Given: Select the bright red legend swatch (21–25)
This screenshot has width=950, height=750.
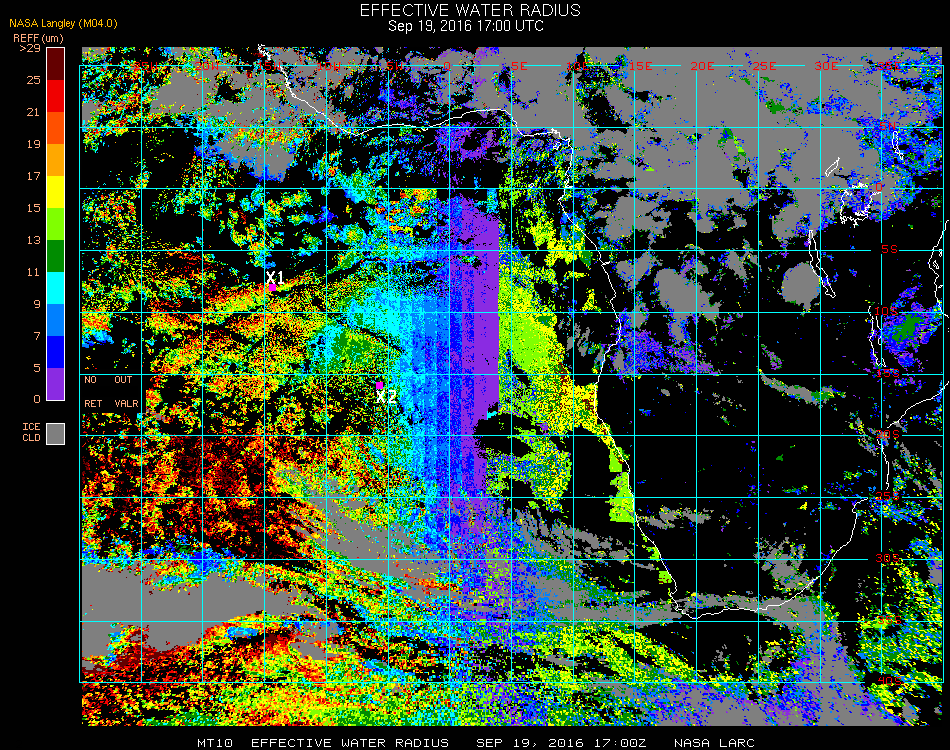Looking at the screenshot, I should 56,96.
